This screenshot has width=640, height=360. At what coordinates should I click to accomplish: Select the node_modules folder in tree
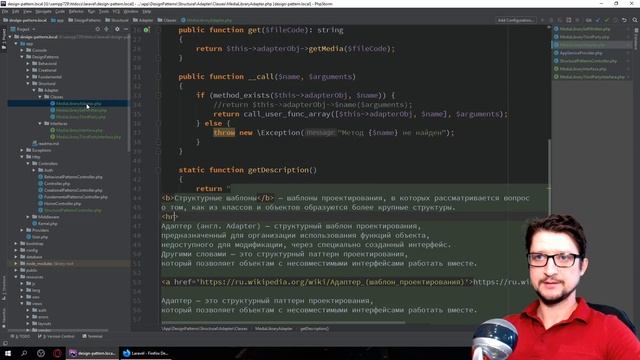(47, 263)
